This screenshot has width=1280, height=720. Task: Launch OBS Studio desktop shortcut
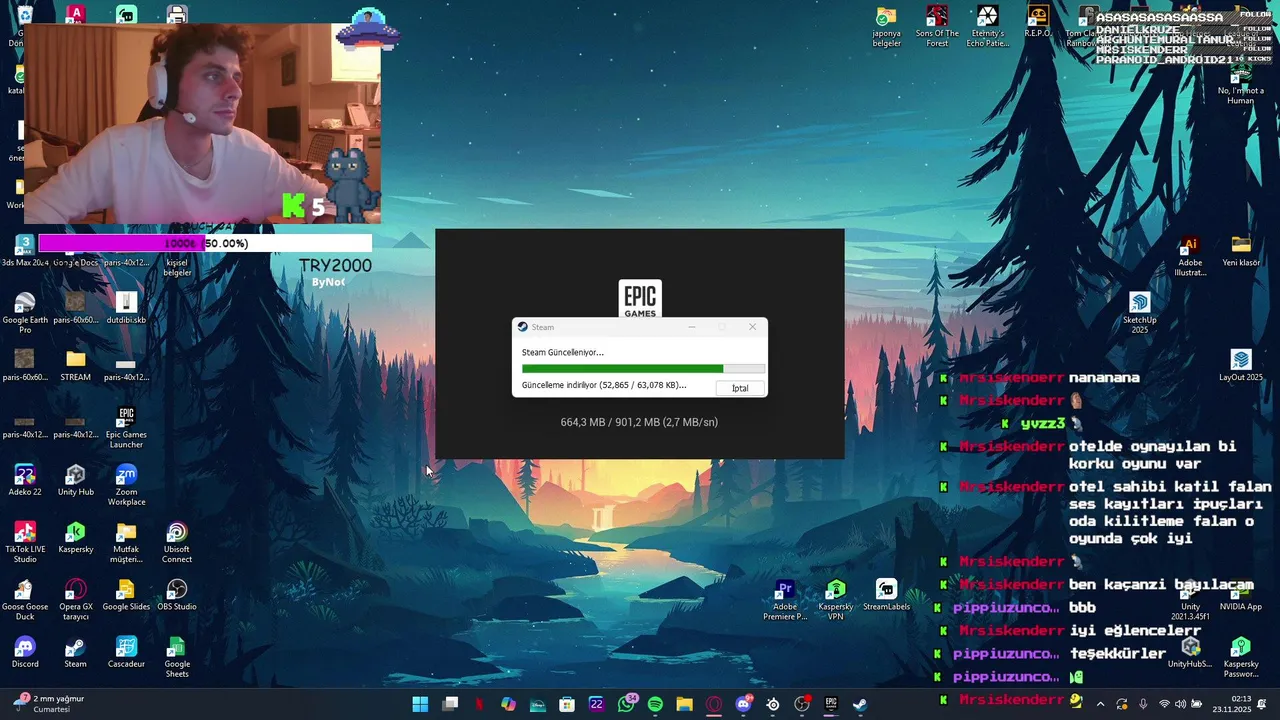(x=177, y=594)
